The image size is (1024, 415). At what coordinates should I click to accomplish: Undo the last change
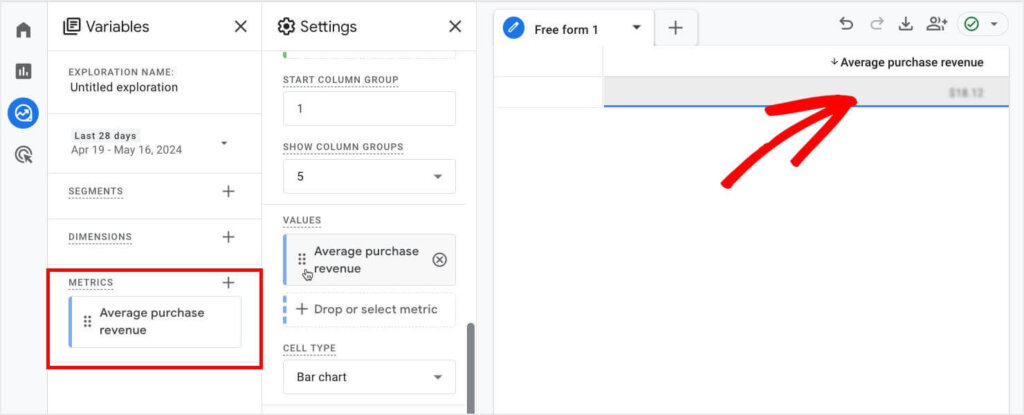[x=846, y=24]
